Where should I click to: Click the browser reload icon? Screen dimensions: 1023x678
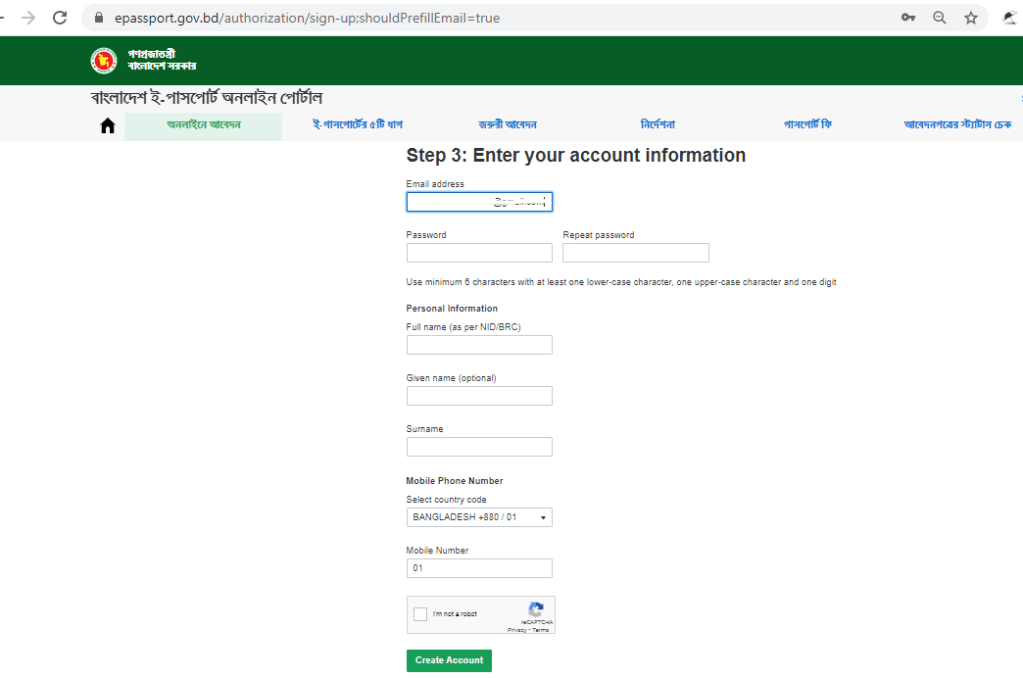tap(60, 18)
